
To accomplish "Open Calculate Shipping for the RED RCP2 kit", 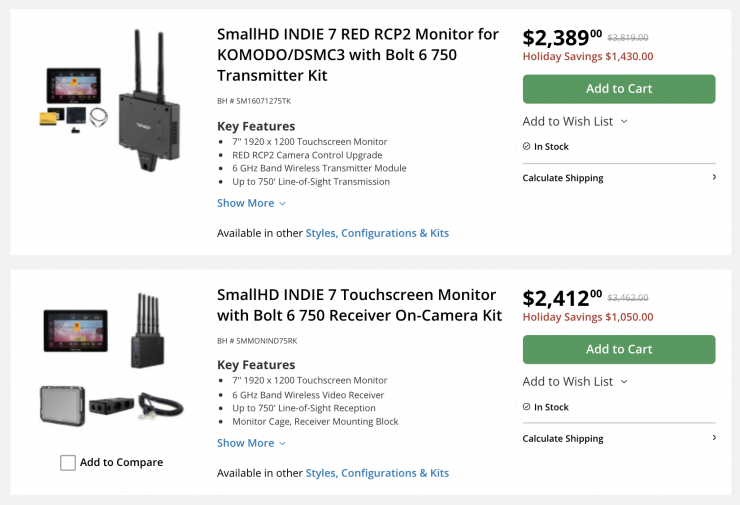I will point(563,178).
